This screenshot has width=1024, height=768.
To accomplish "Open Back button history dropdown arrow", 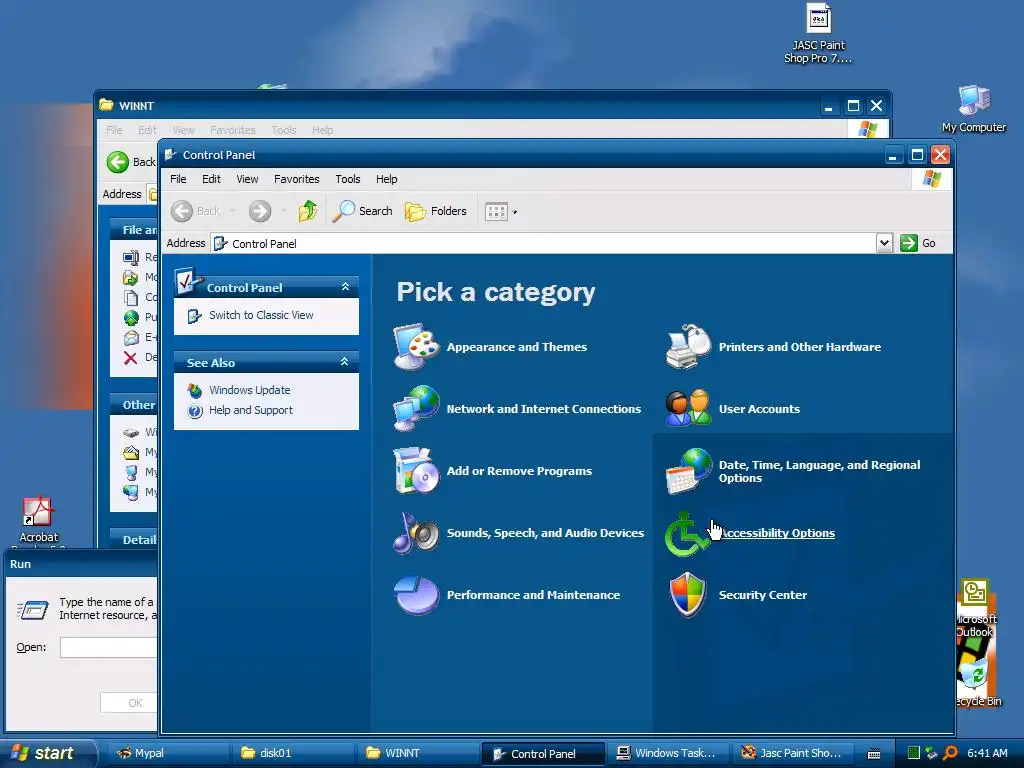I will click(x=232, y=212).
